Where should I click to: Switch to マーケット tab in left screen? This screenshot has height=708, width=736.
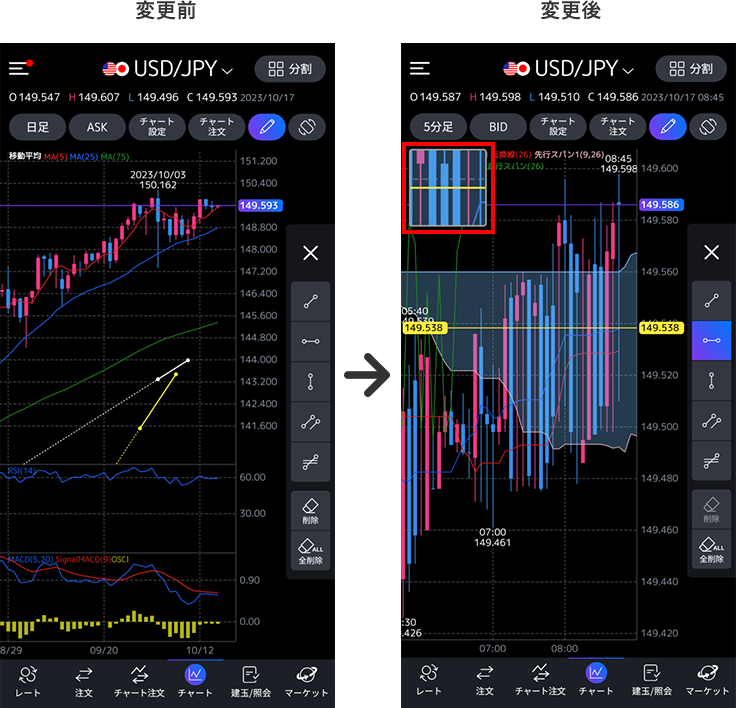(x=307, y=682)
